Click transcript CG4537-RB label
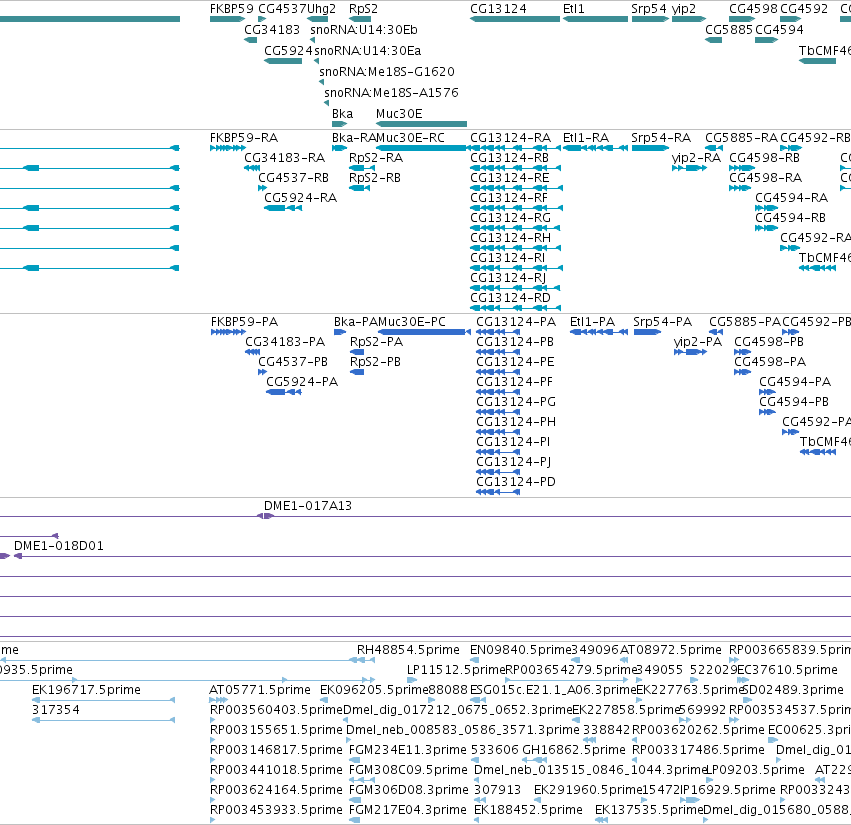The height and width of the screenshot is (825, 851). point(294,178)
